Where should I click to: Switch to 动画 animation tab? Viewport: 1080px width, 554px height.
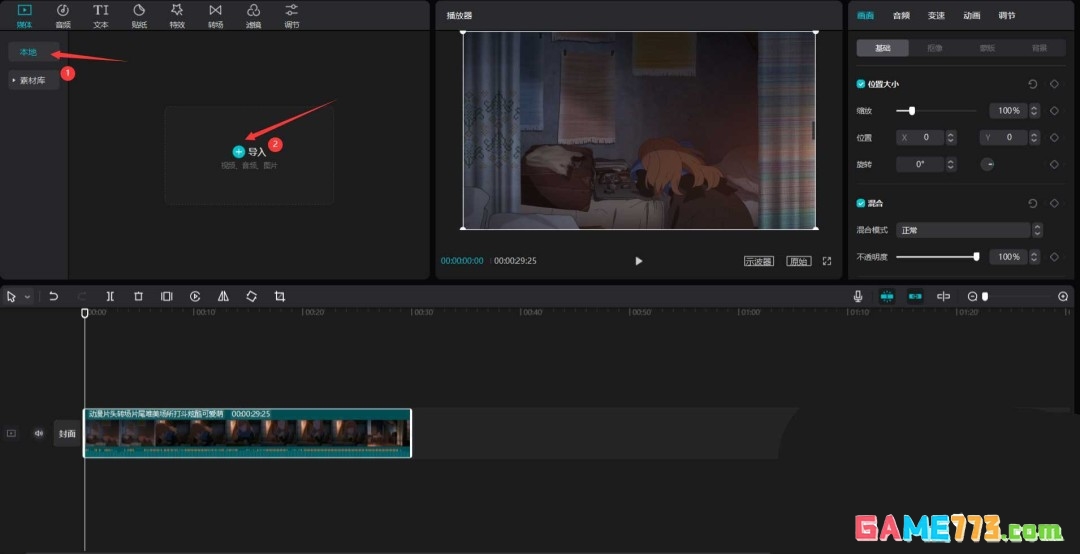[972, 15]
